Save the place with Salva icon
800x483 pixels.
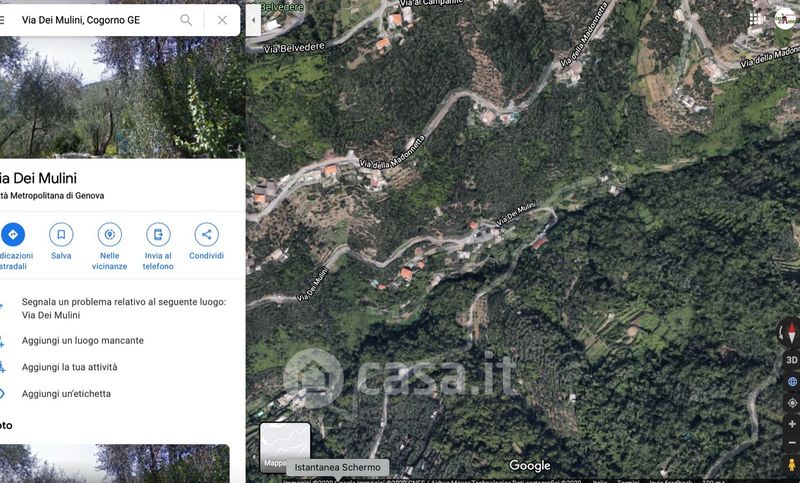point(61,235)
